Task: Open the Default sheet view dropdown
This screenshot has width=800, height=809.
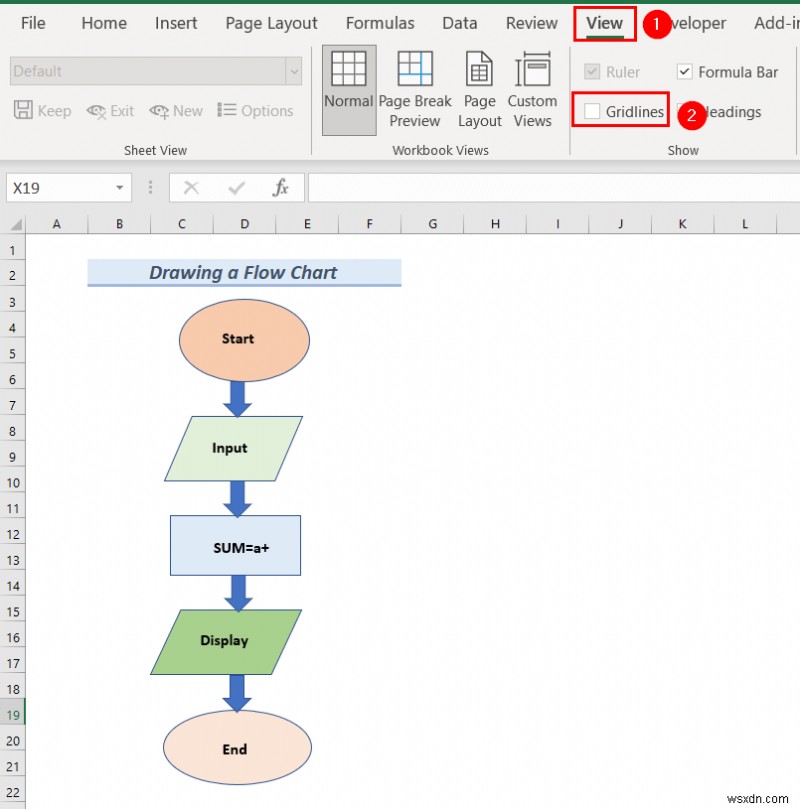Action: (x=293, y=71)
